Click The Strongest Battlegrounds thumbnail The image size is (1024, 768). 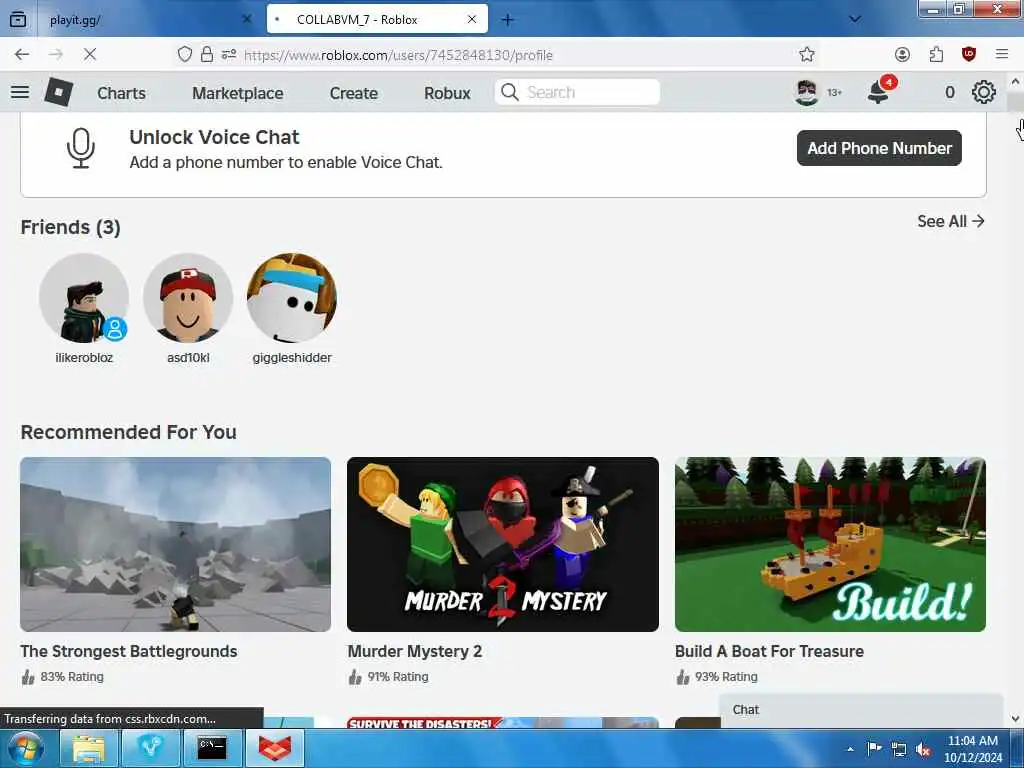coord(175,544)
